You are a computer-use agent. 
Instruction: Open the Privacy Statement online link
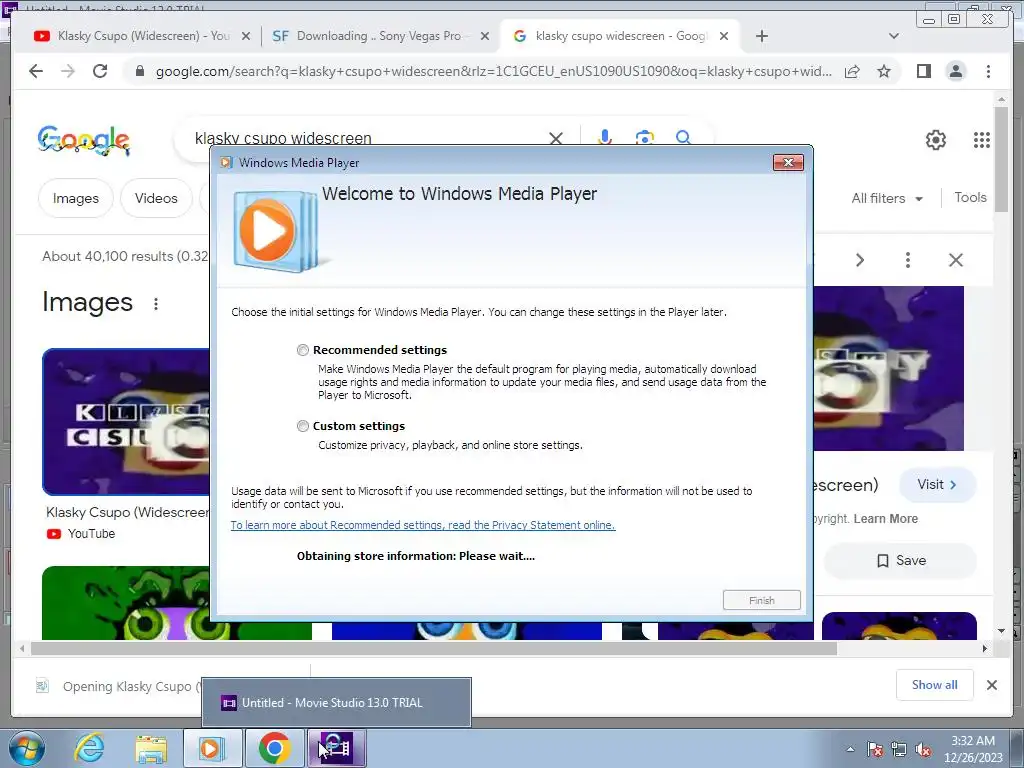pos(423,525)
